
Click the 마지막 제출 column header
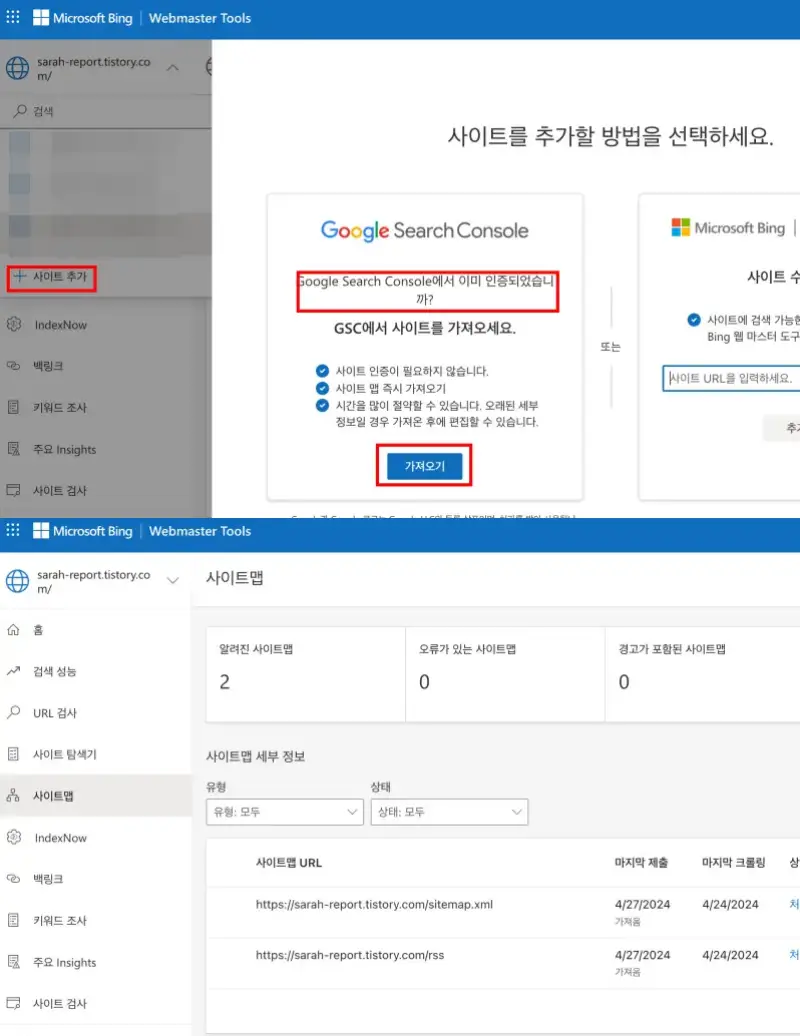(x=641, y=862)
